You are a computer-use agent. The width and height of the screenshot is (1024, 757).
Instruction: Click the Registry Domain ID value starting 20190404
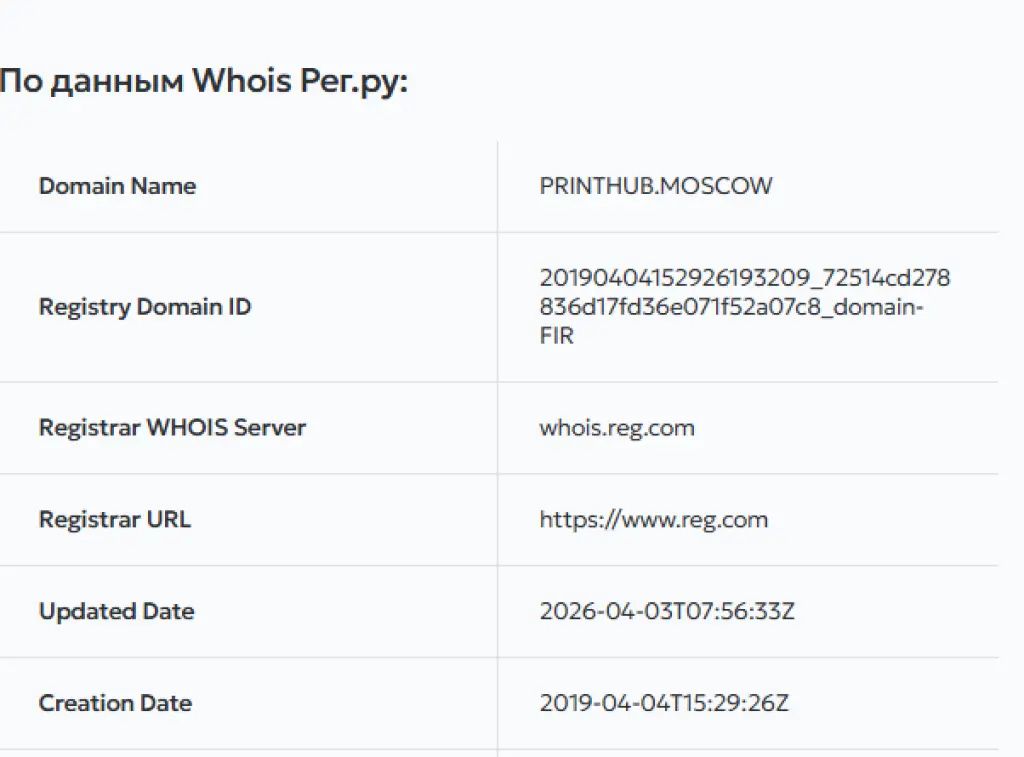click(x=744, y=306)
